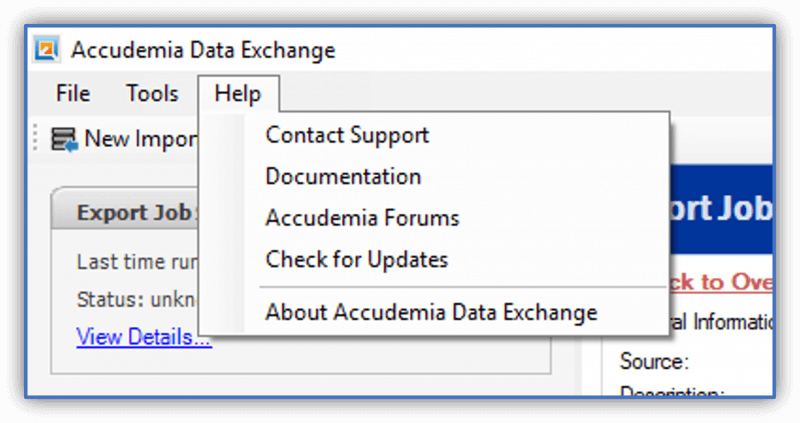Click the toolbar's dotted grip handle
The height and width of the screenshot is (423, 800).
coord(35,138)
